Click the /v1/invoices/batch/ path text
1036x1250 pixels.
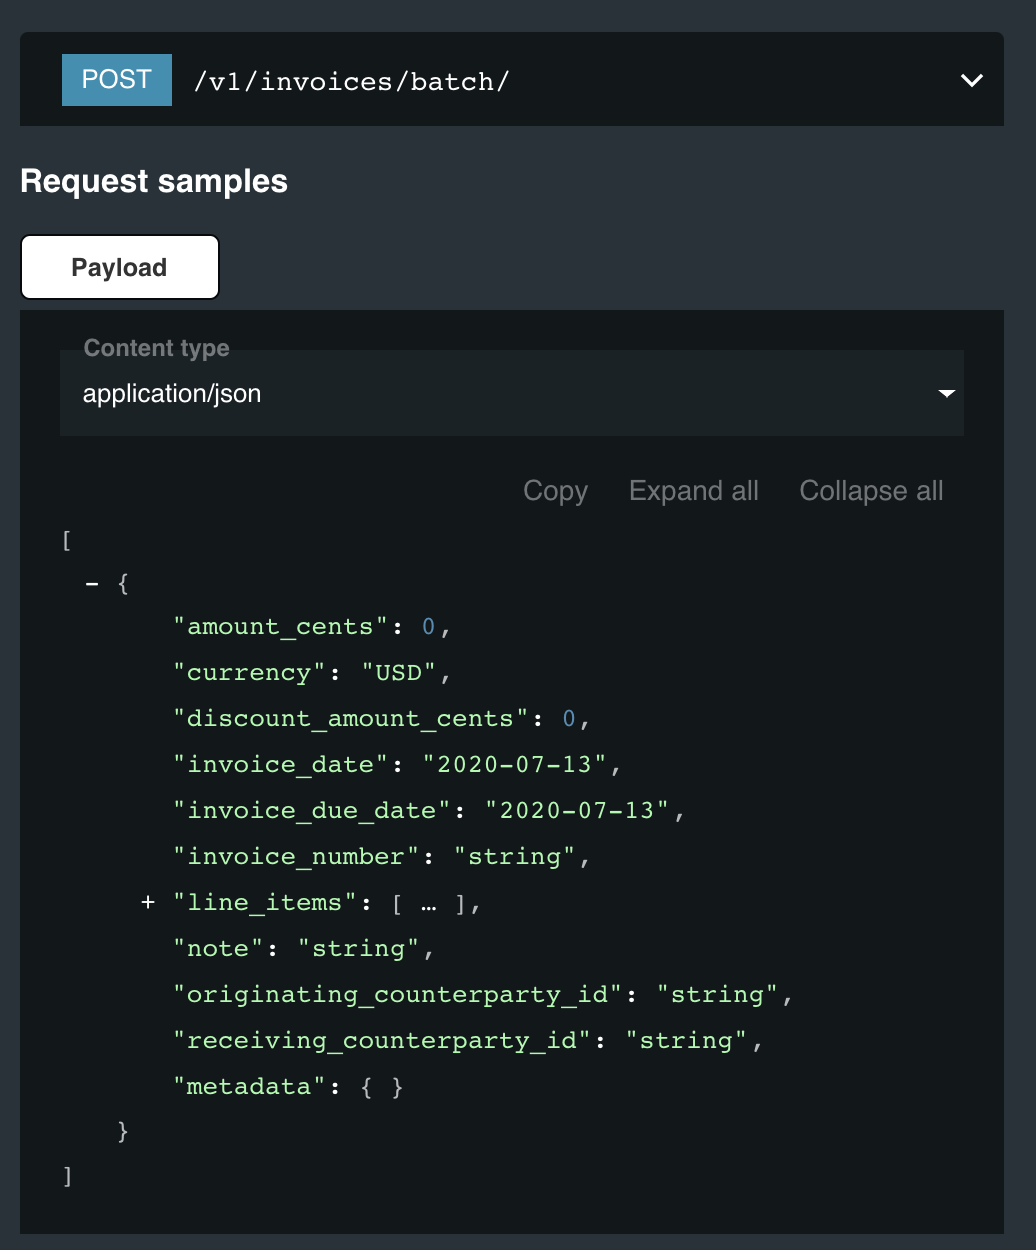[x=352, y=81]
